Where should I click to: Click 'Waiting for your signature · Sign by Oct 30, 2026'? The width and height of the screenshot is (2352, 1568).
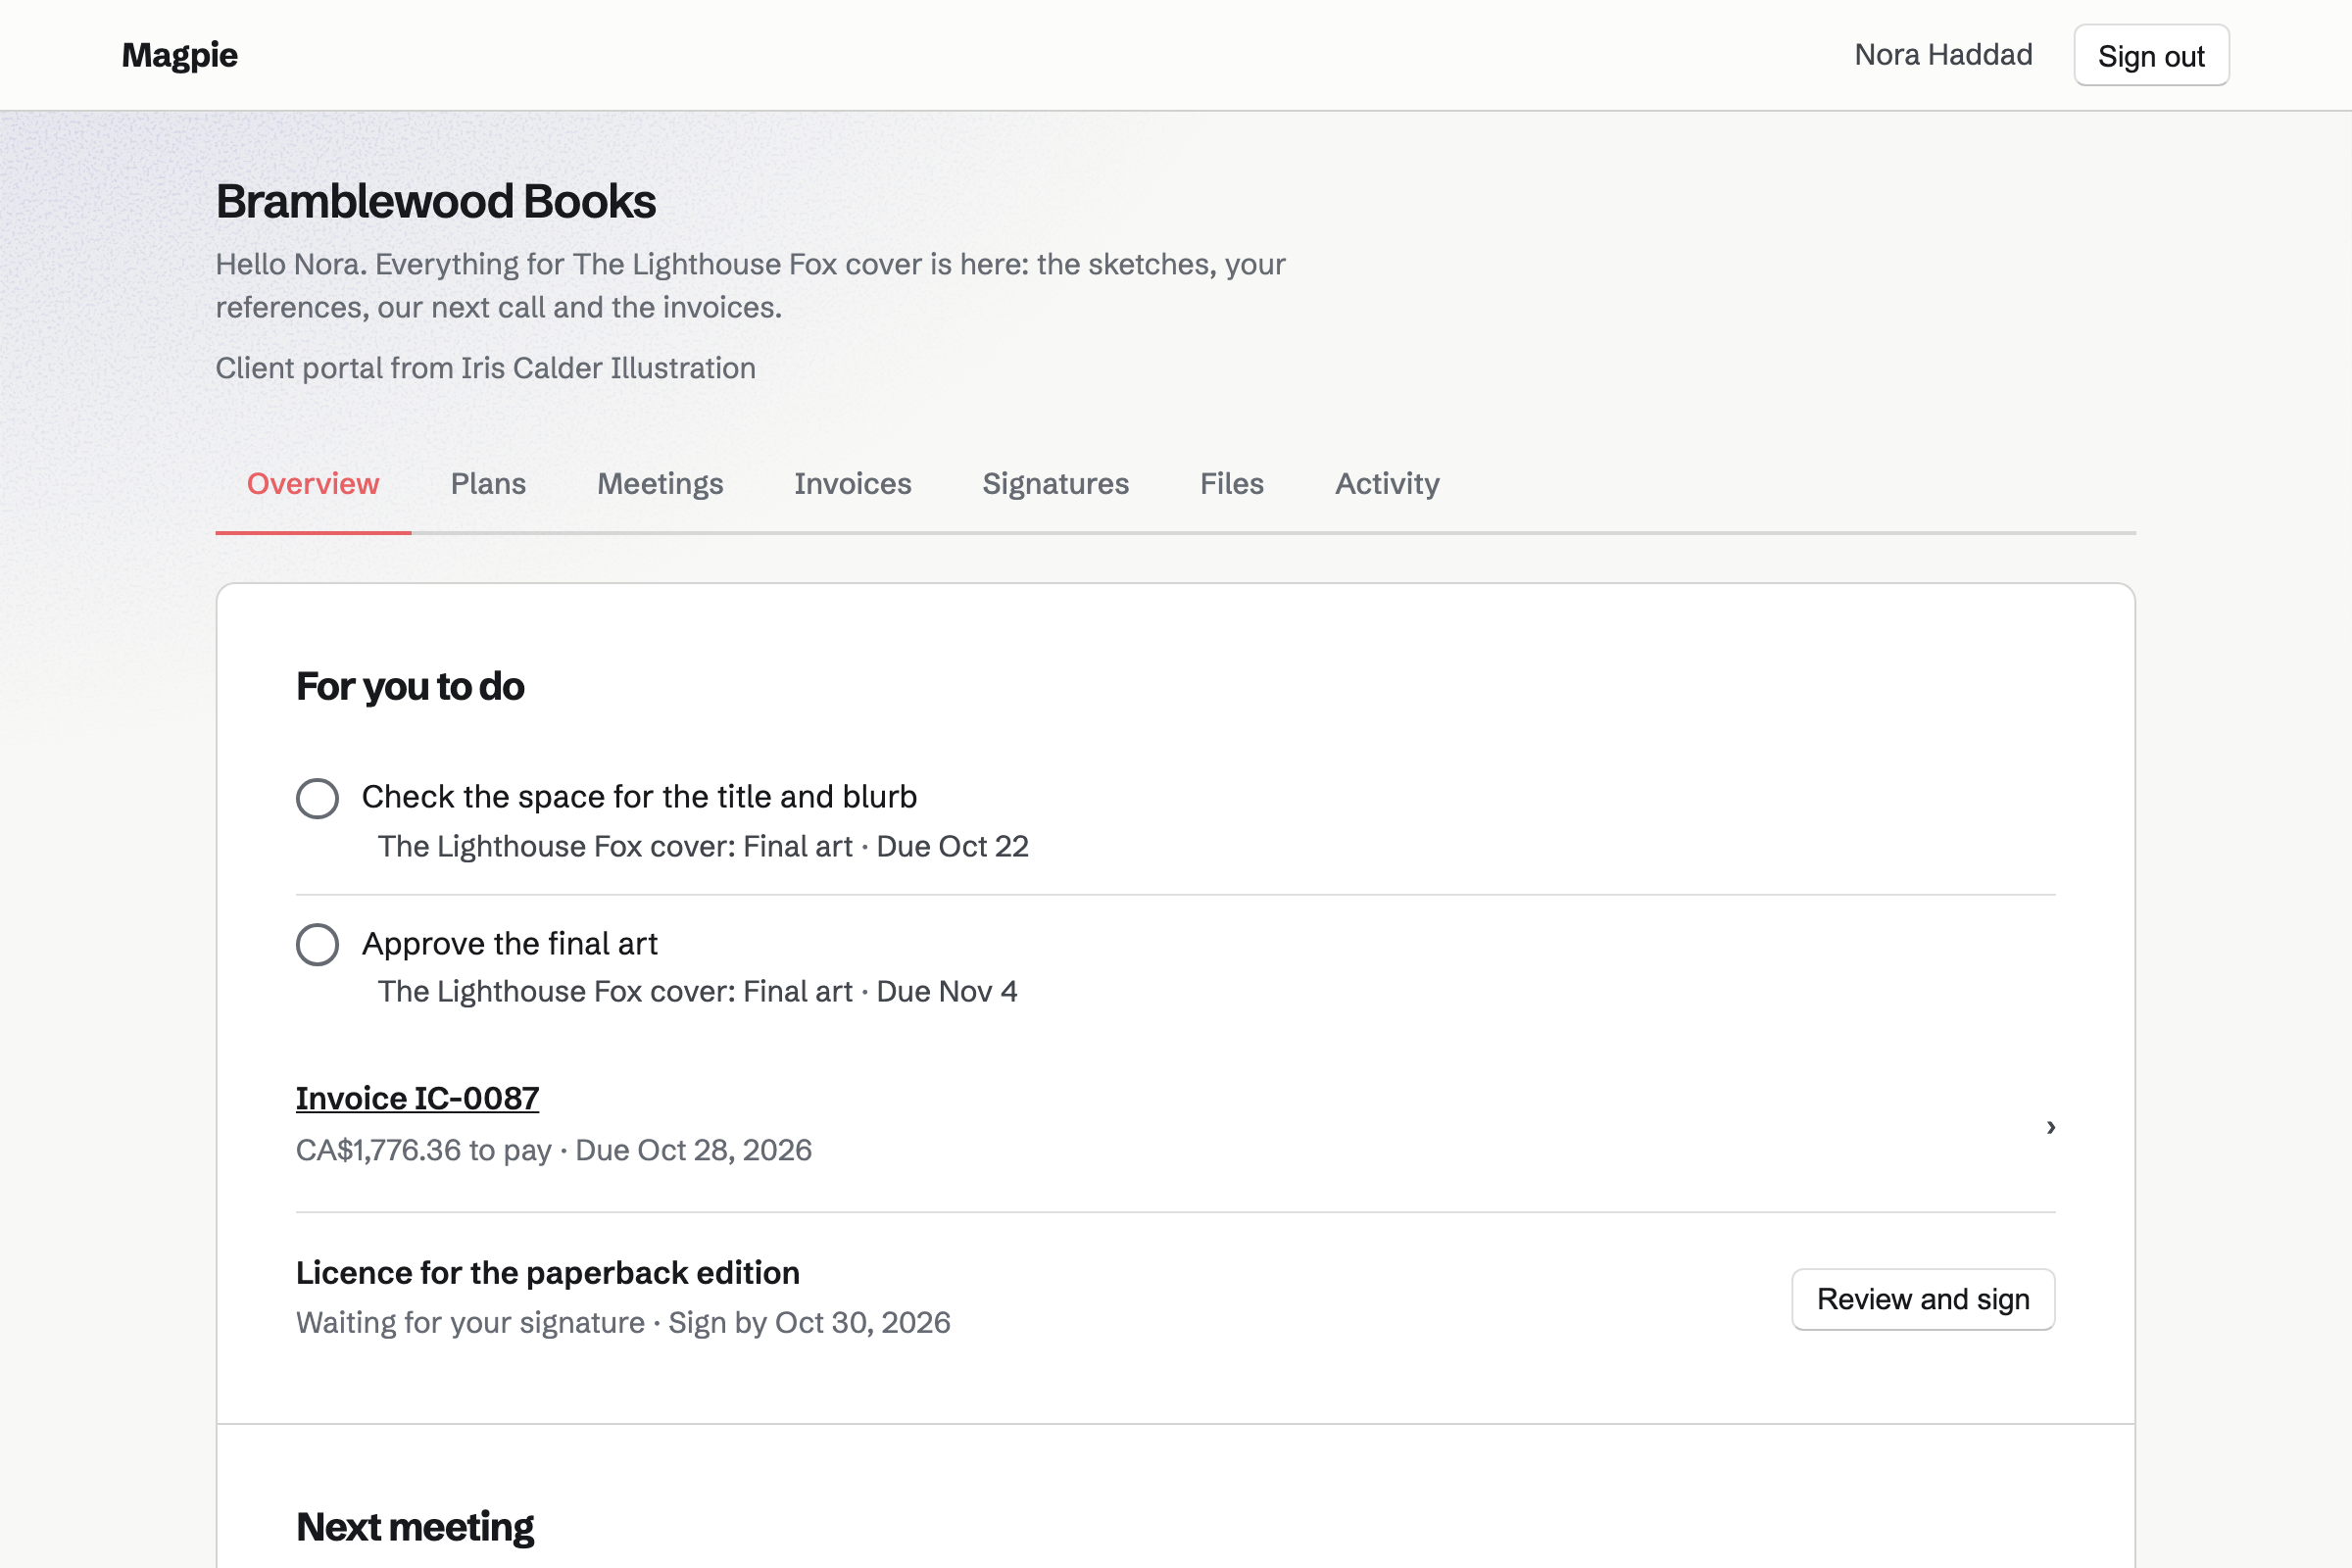click(623, 1323)
